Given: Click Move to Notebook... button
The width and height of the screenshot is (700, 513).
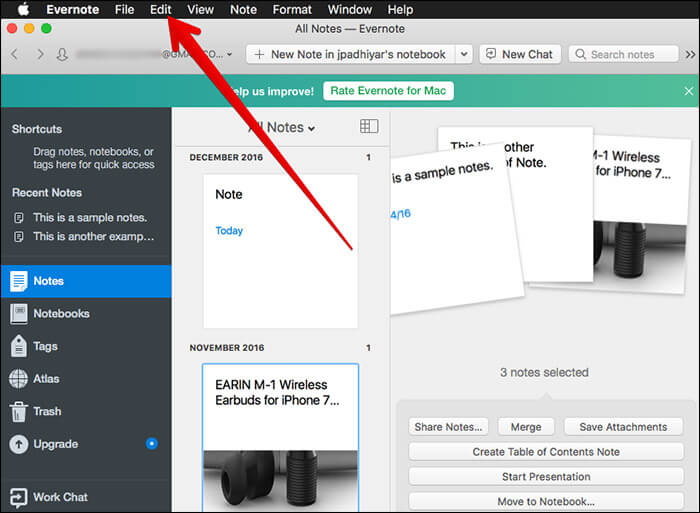Looking at the screenshot, I should pos(546,501).
